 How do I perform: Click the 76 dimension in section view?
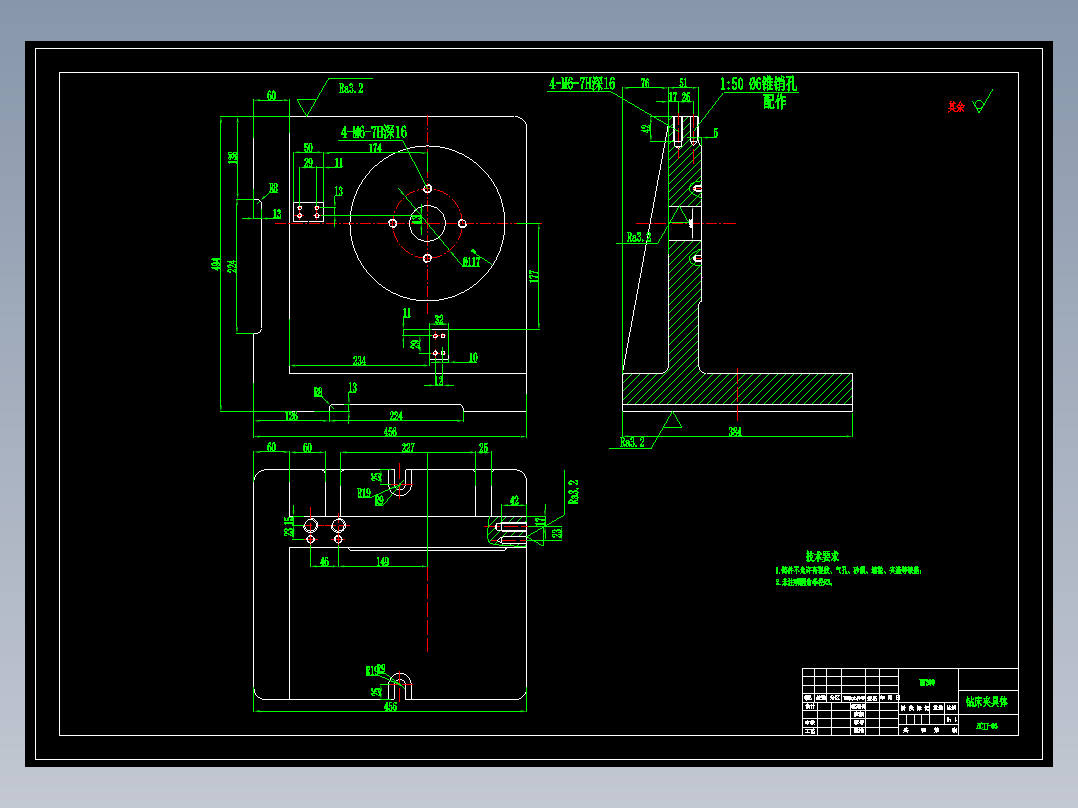point(645,83)
